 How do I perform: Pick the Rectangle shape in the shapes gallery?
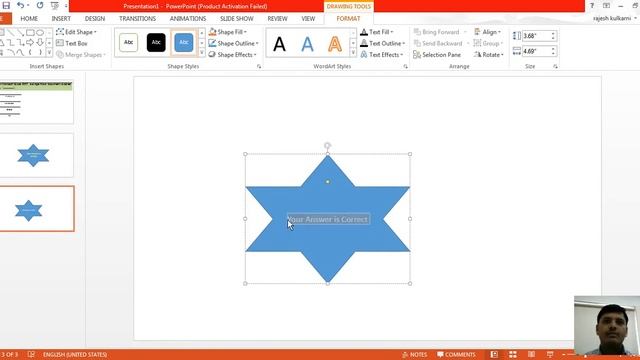pyautogui.click(x=30, y=33)
